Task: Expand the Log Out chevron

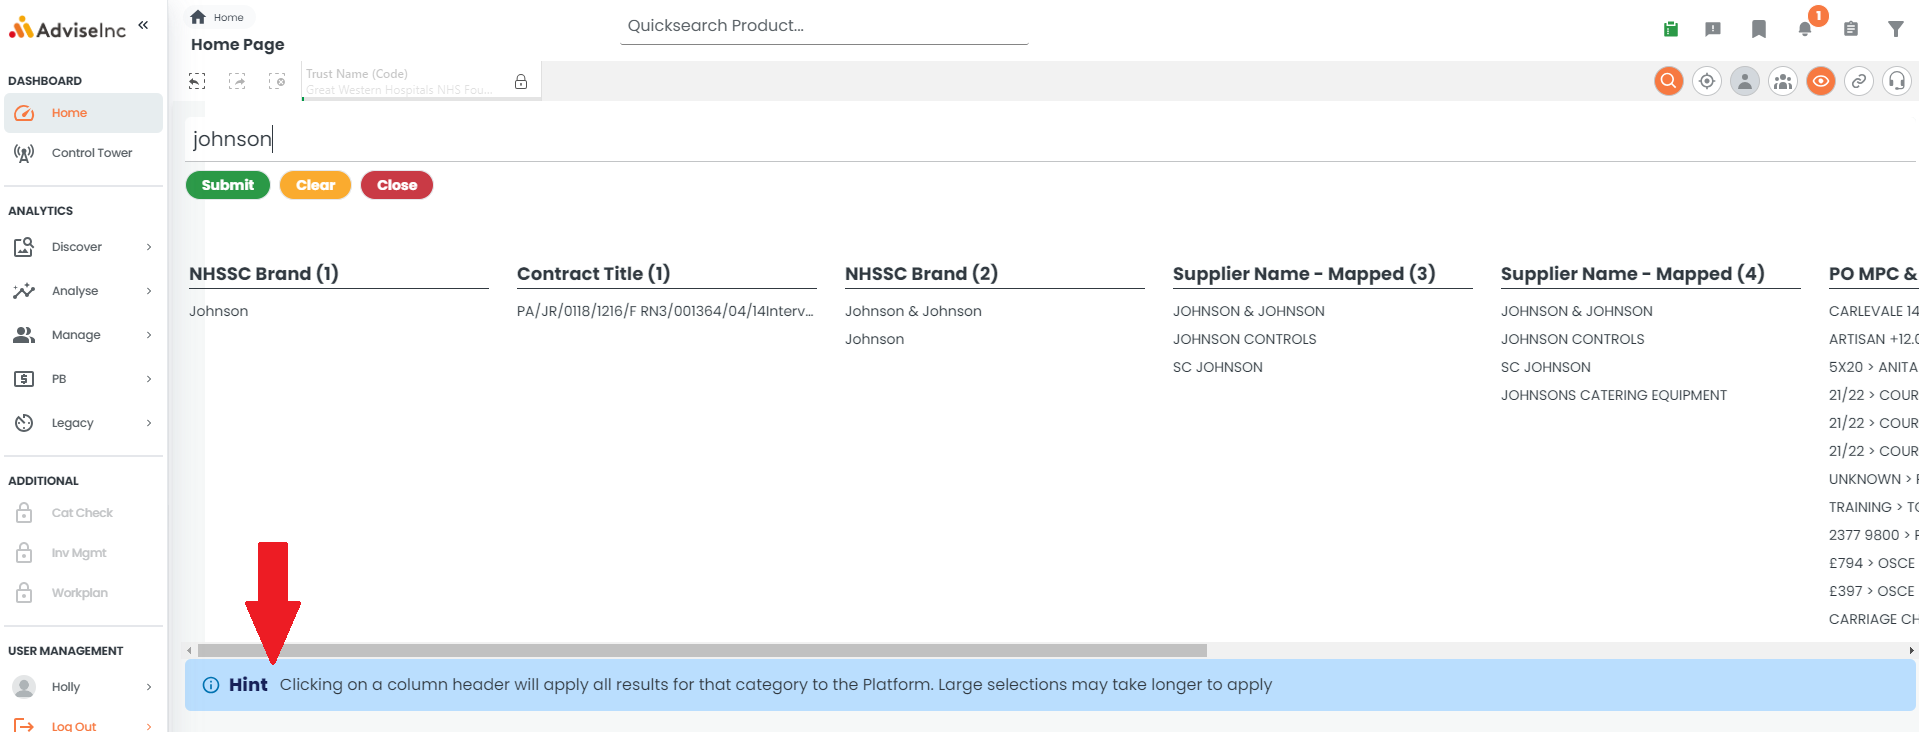Action: pyautogui.click(x=149, y=727)
